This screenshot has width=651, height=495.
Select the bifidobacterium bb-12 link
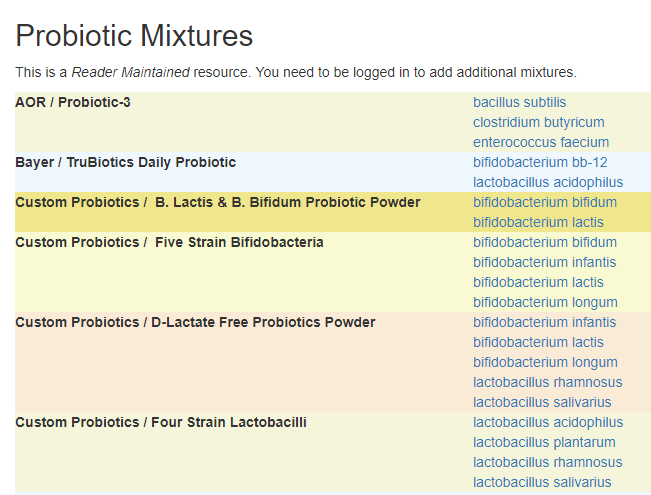540,162
